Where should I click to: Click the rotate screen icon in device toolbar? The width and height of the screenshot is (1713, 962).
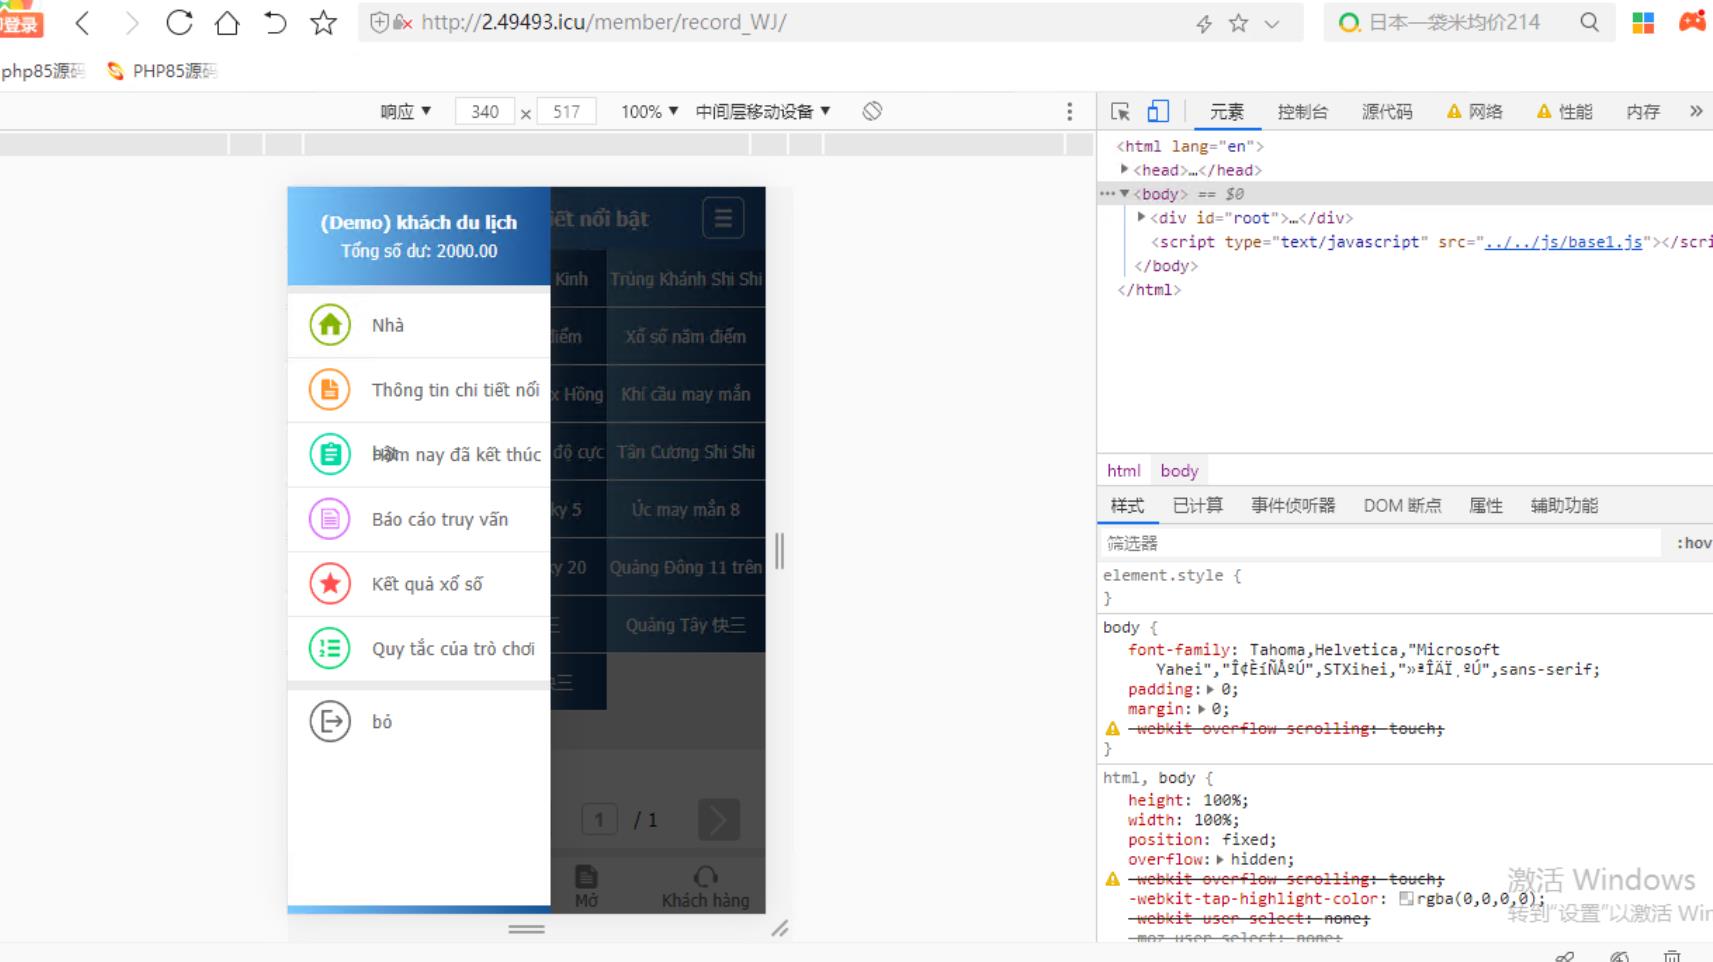872,111
